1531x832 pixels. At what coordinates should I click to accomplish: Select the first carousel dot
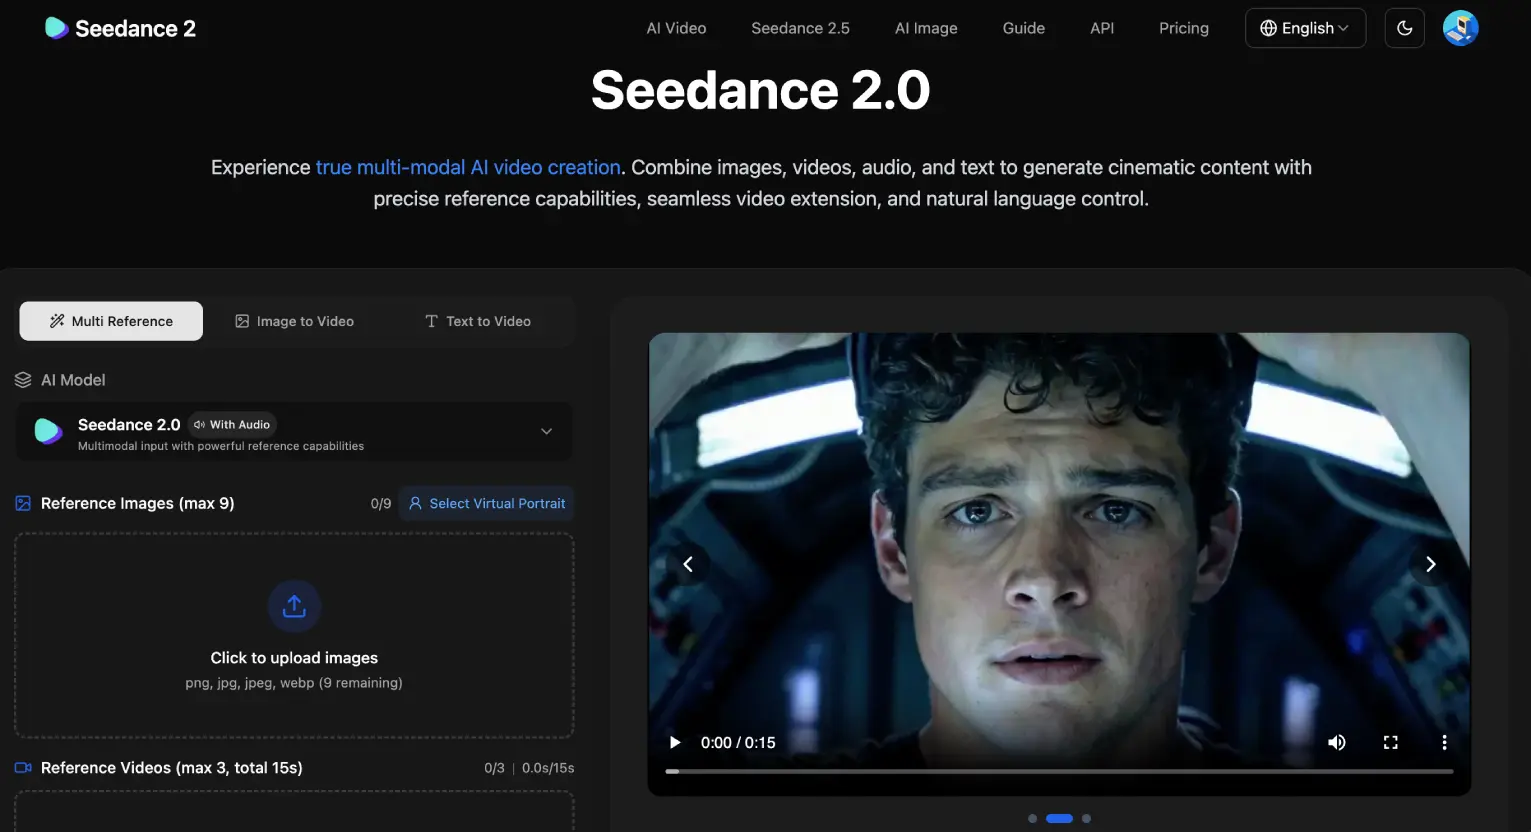point(1032,818)
